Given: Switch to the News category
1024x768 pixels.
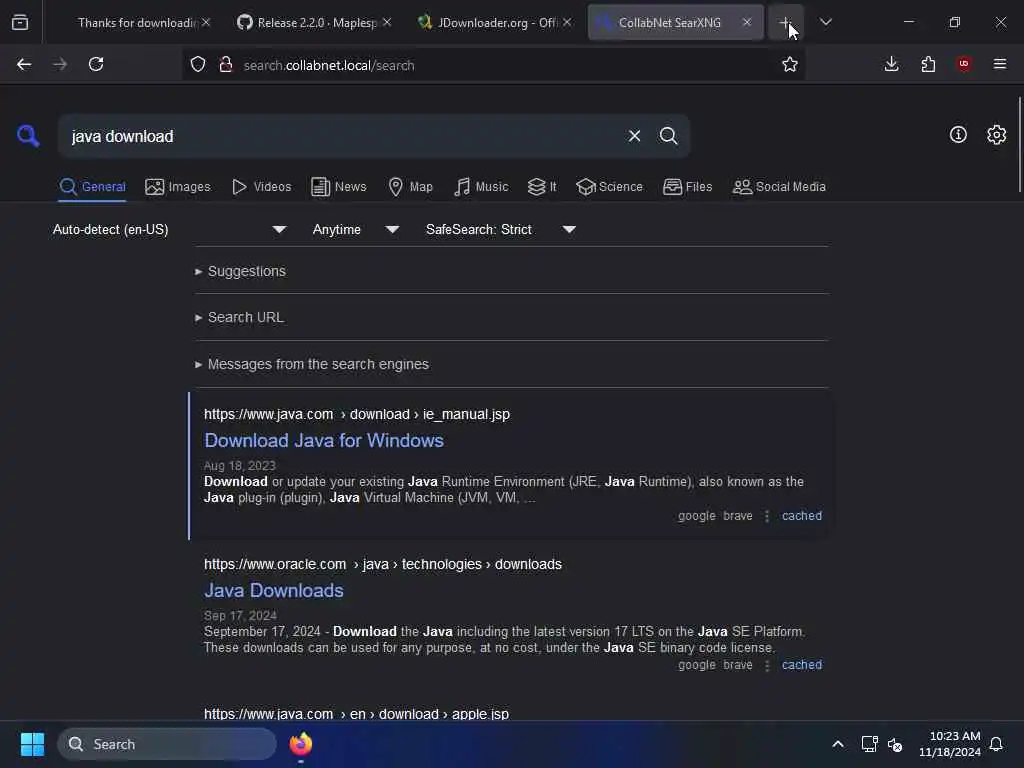Looking at the screenshot, I should tap(338, 187).
